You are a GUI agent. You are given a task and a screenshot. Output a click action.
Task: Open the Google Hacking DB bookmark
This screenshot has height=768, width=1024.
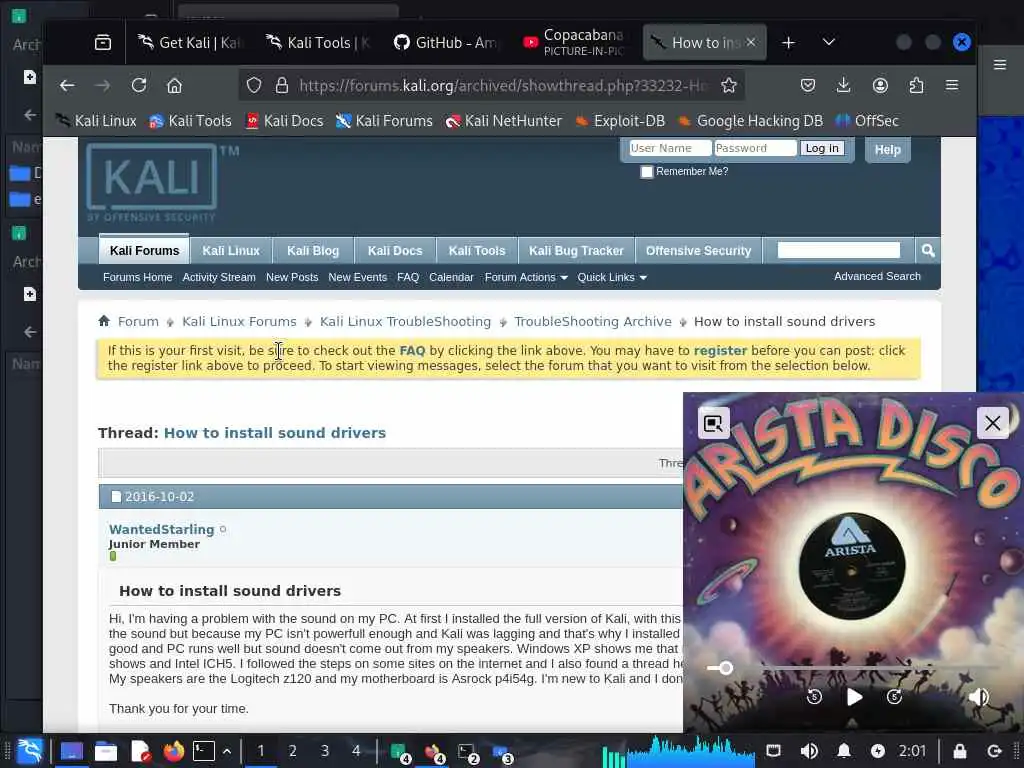click(750, 121)
